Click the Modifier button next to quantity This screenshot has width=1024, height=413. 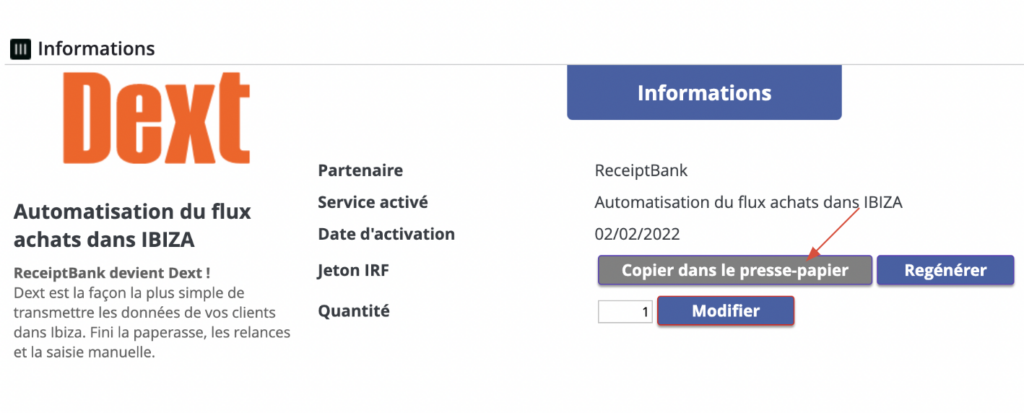[726, 311]
